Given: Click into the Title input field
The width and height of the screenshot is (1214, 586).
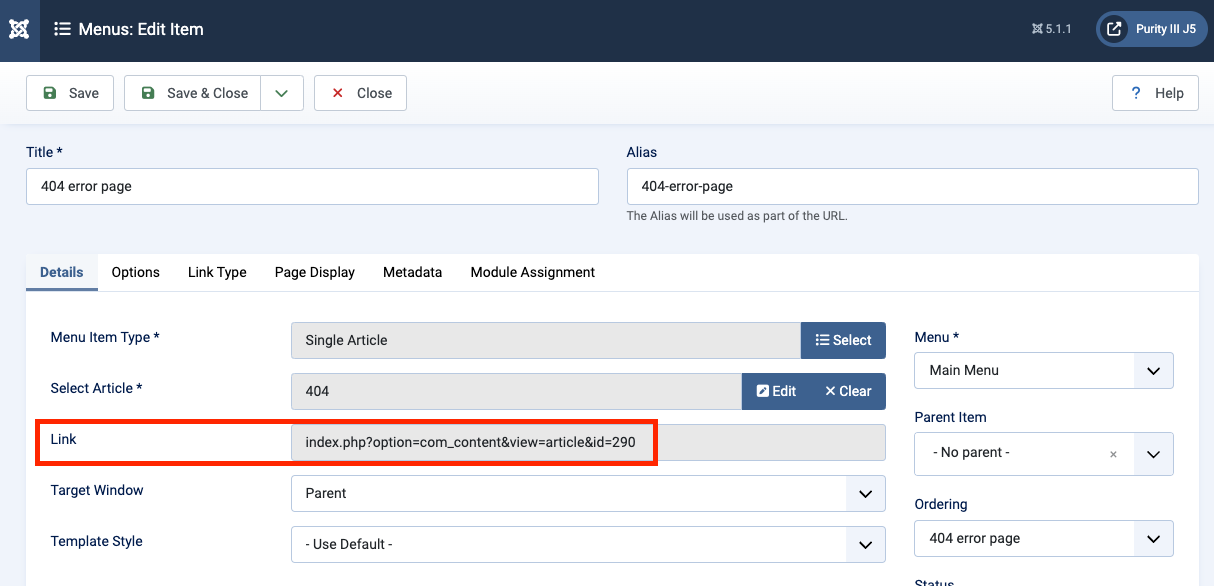Looking at the screenshot, I should pos(312,186).
